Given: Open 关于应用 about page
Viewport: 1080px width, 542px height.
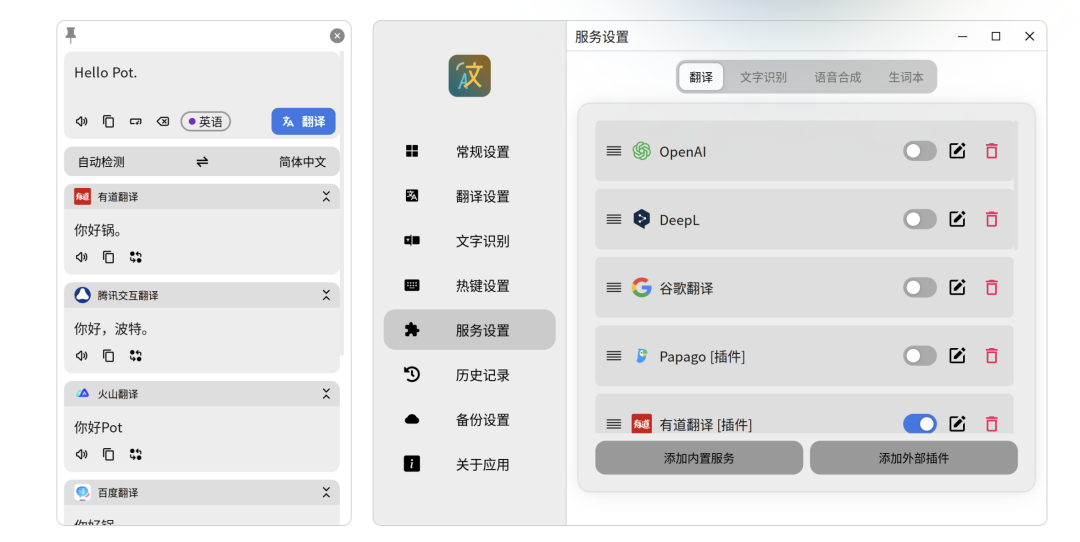Looking at the screenshot, I should [469, 464].
